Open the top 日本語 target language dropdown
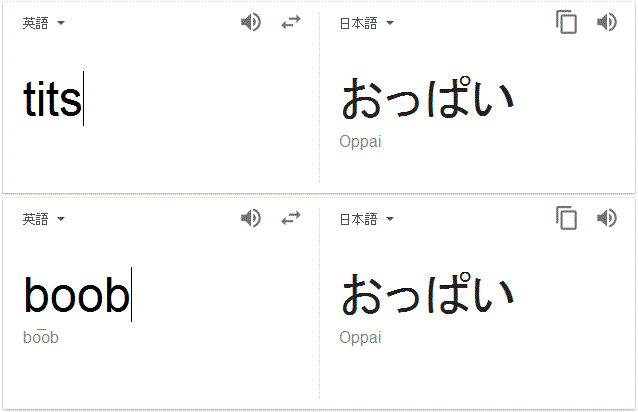The image size is (638, 412). point(367,23)
